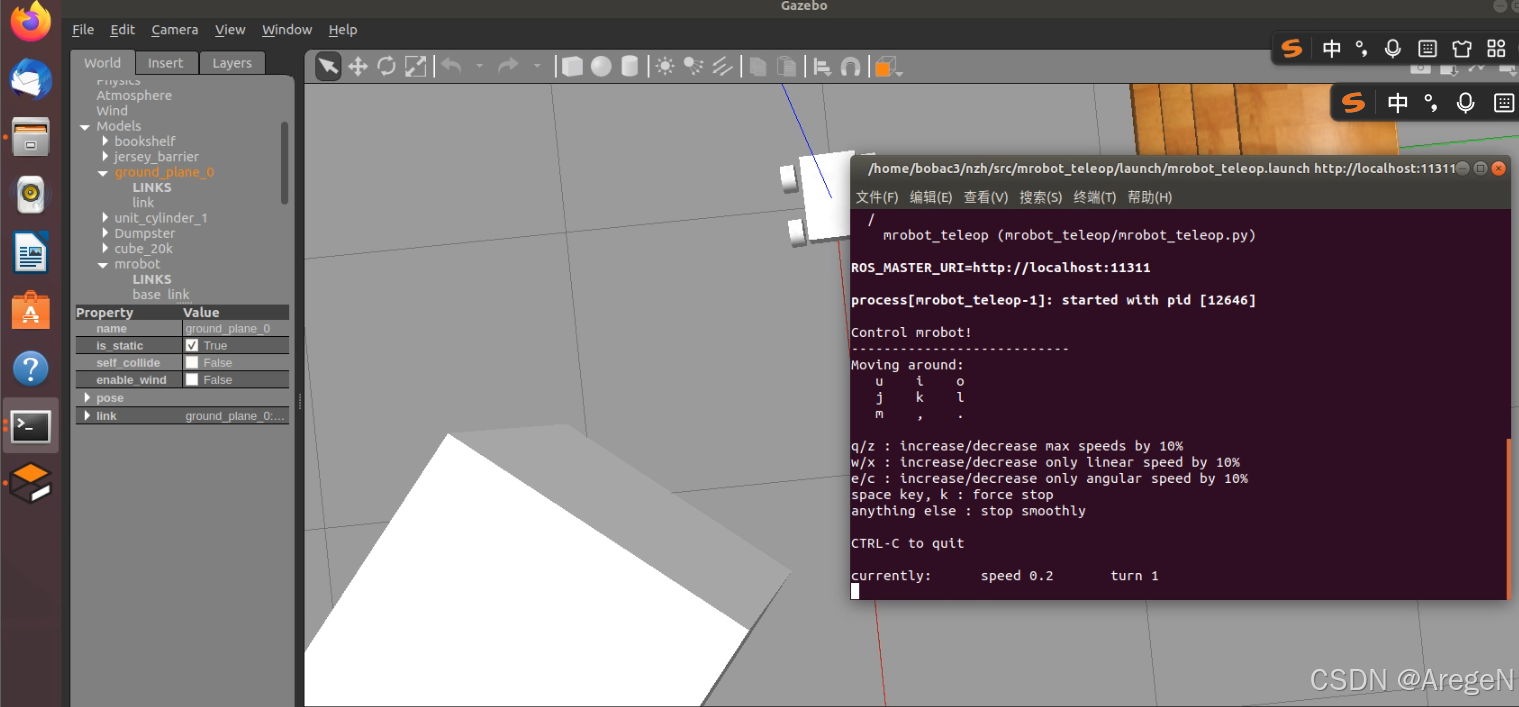1519x707 pixels.
Task: Open terminal 帮助(H) menu
Action: (1150, 197)
